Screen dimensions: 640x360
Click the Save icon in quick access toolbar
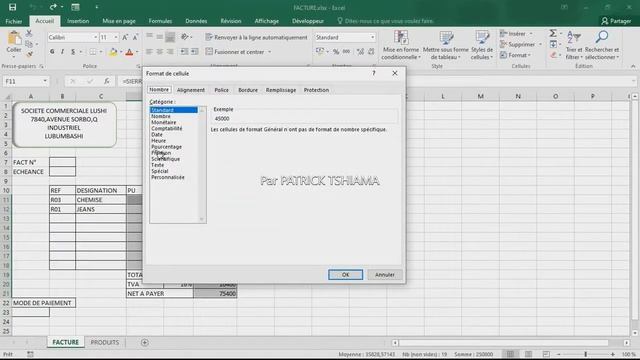tap(13, 7)
